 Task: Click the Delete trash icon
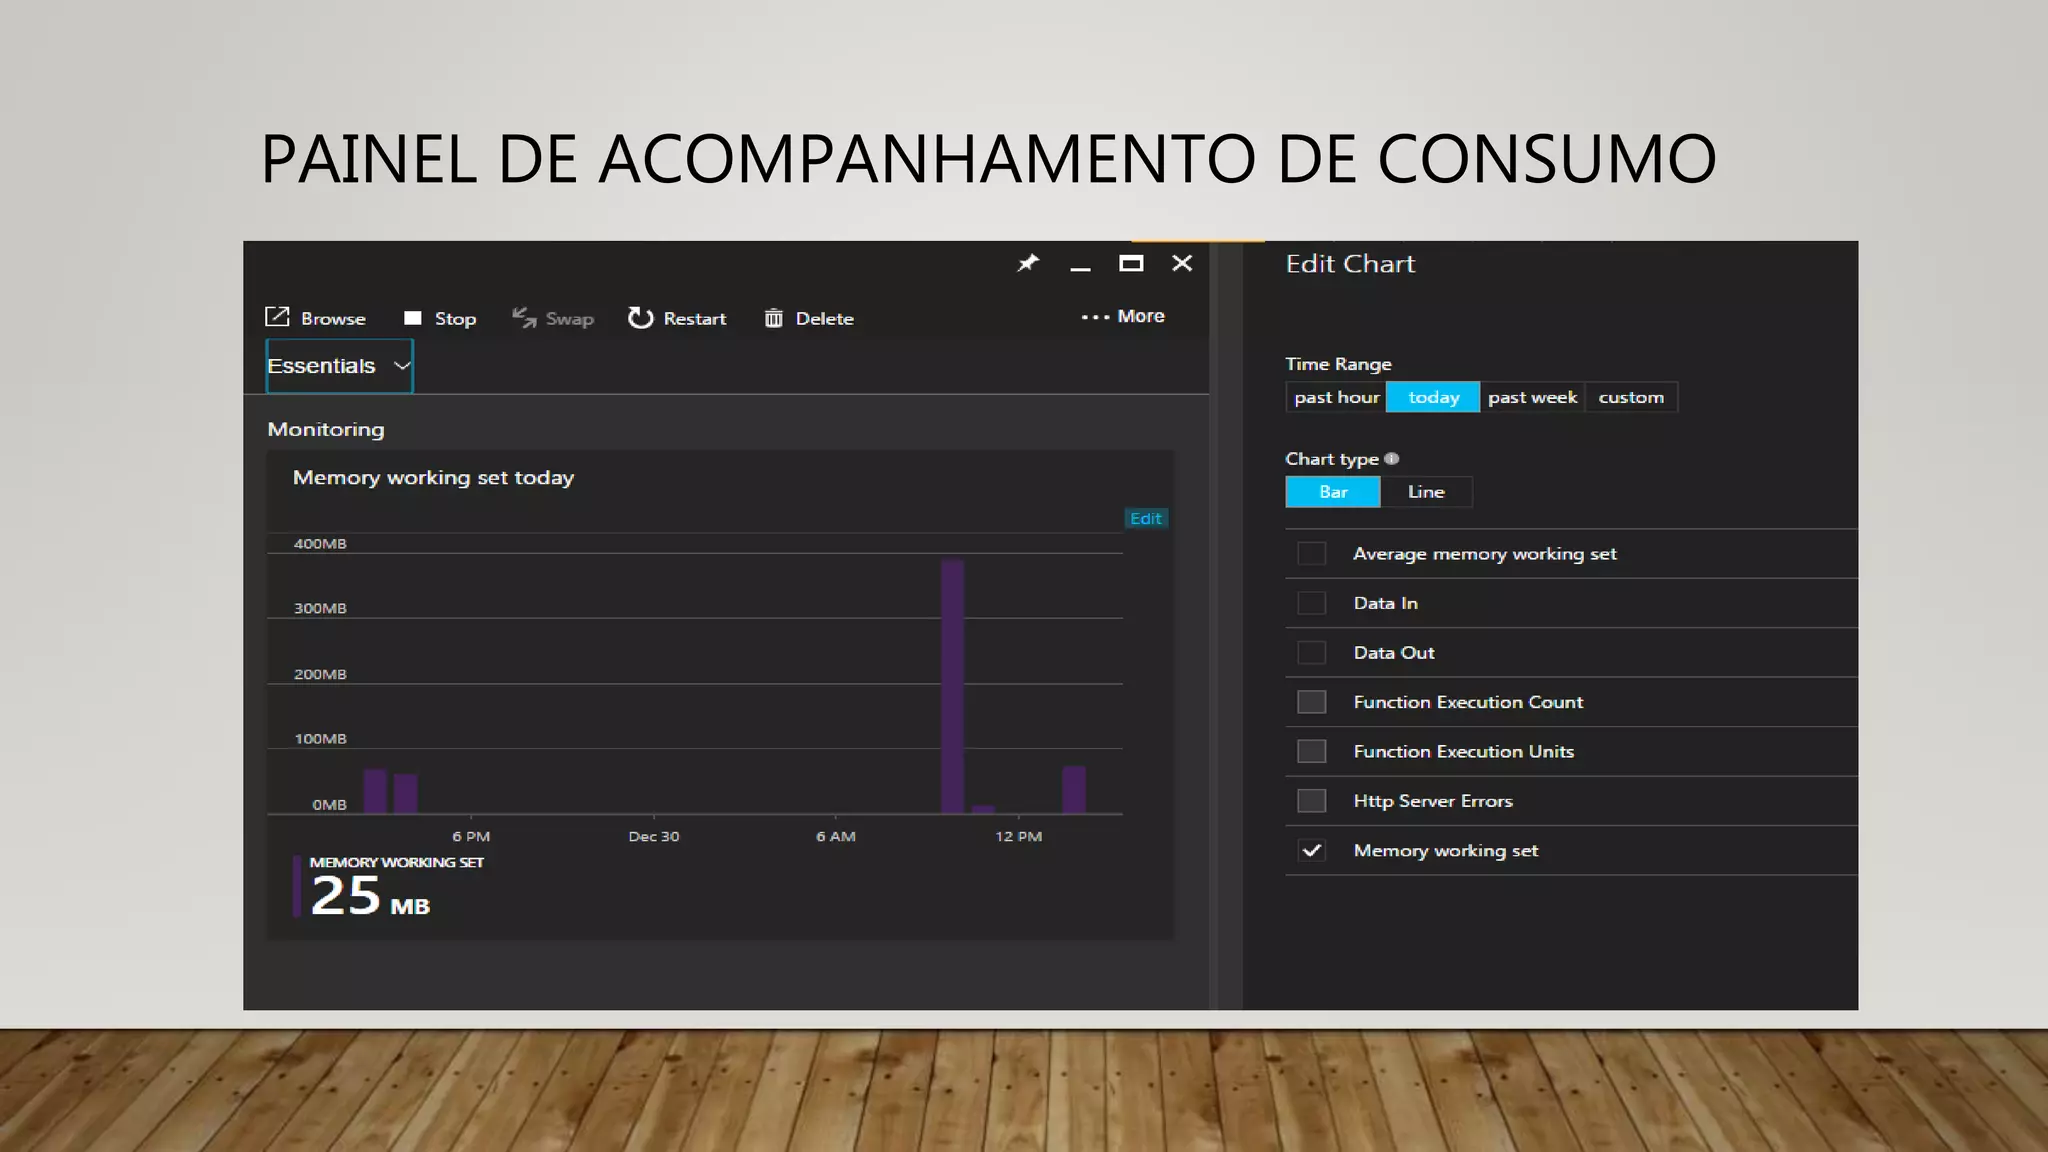(773, 318)
